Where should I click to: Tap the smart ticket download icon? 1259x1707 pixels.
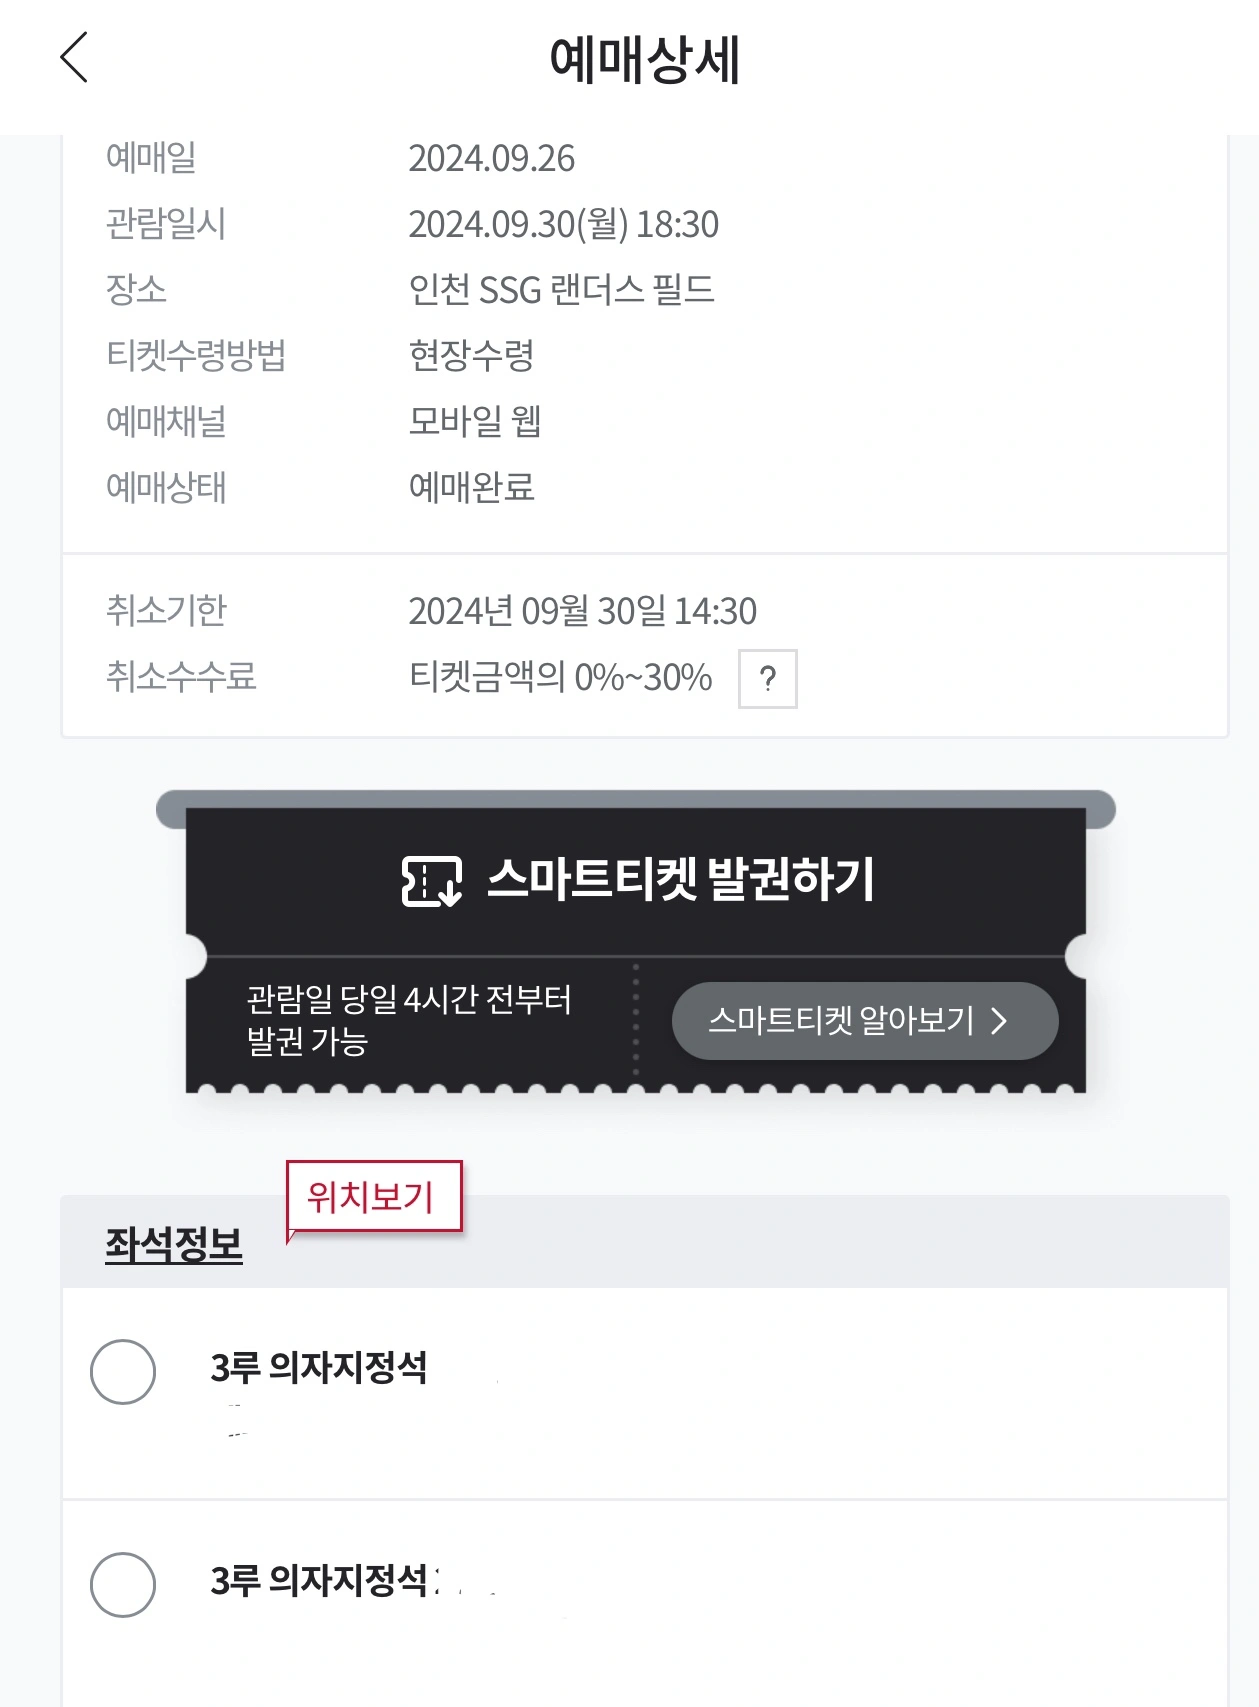coord(431,881)
